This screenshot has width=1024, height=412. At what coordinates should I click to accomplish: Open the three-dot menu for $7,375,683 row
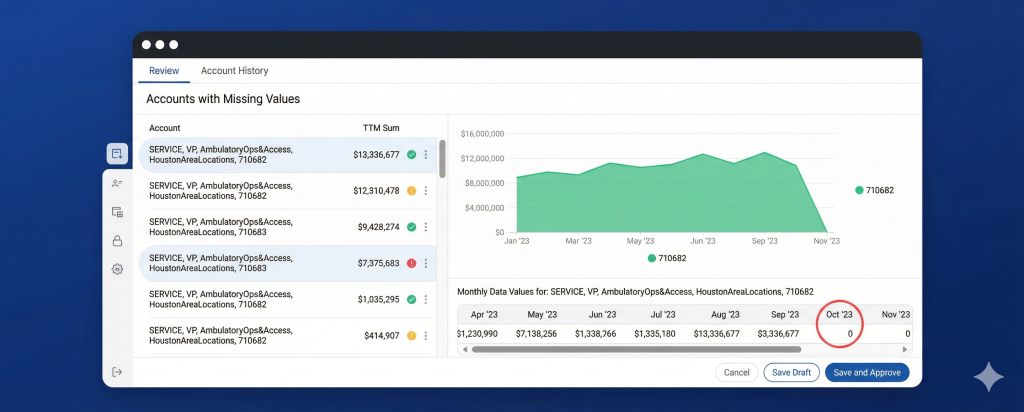click(x=426, y=263)
